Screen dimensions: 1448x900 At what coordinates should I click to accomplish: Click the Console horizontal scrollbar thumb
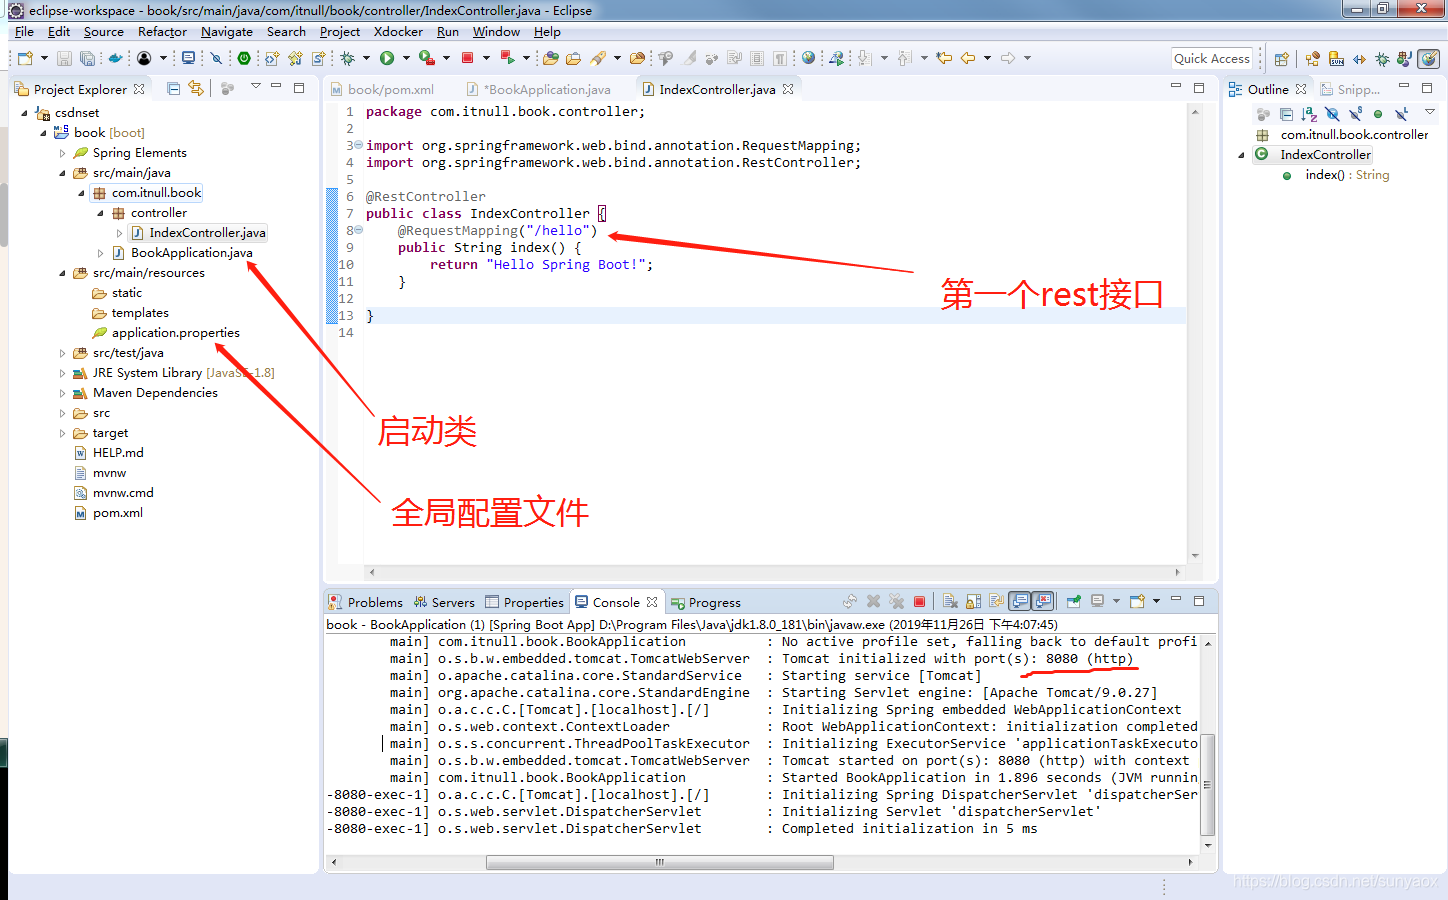(x=659, y=862)
